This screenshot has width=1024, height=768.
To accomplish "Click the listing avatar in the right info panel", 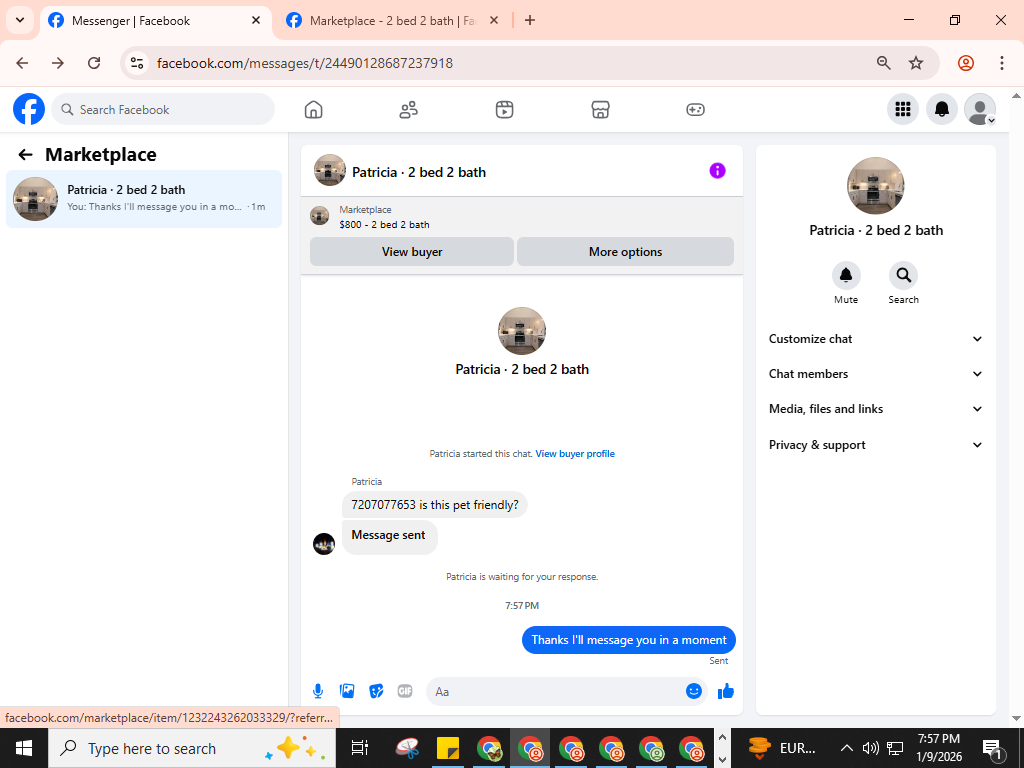I will (875, 185).
